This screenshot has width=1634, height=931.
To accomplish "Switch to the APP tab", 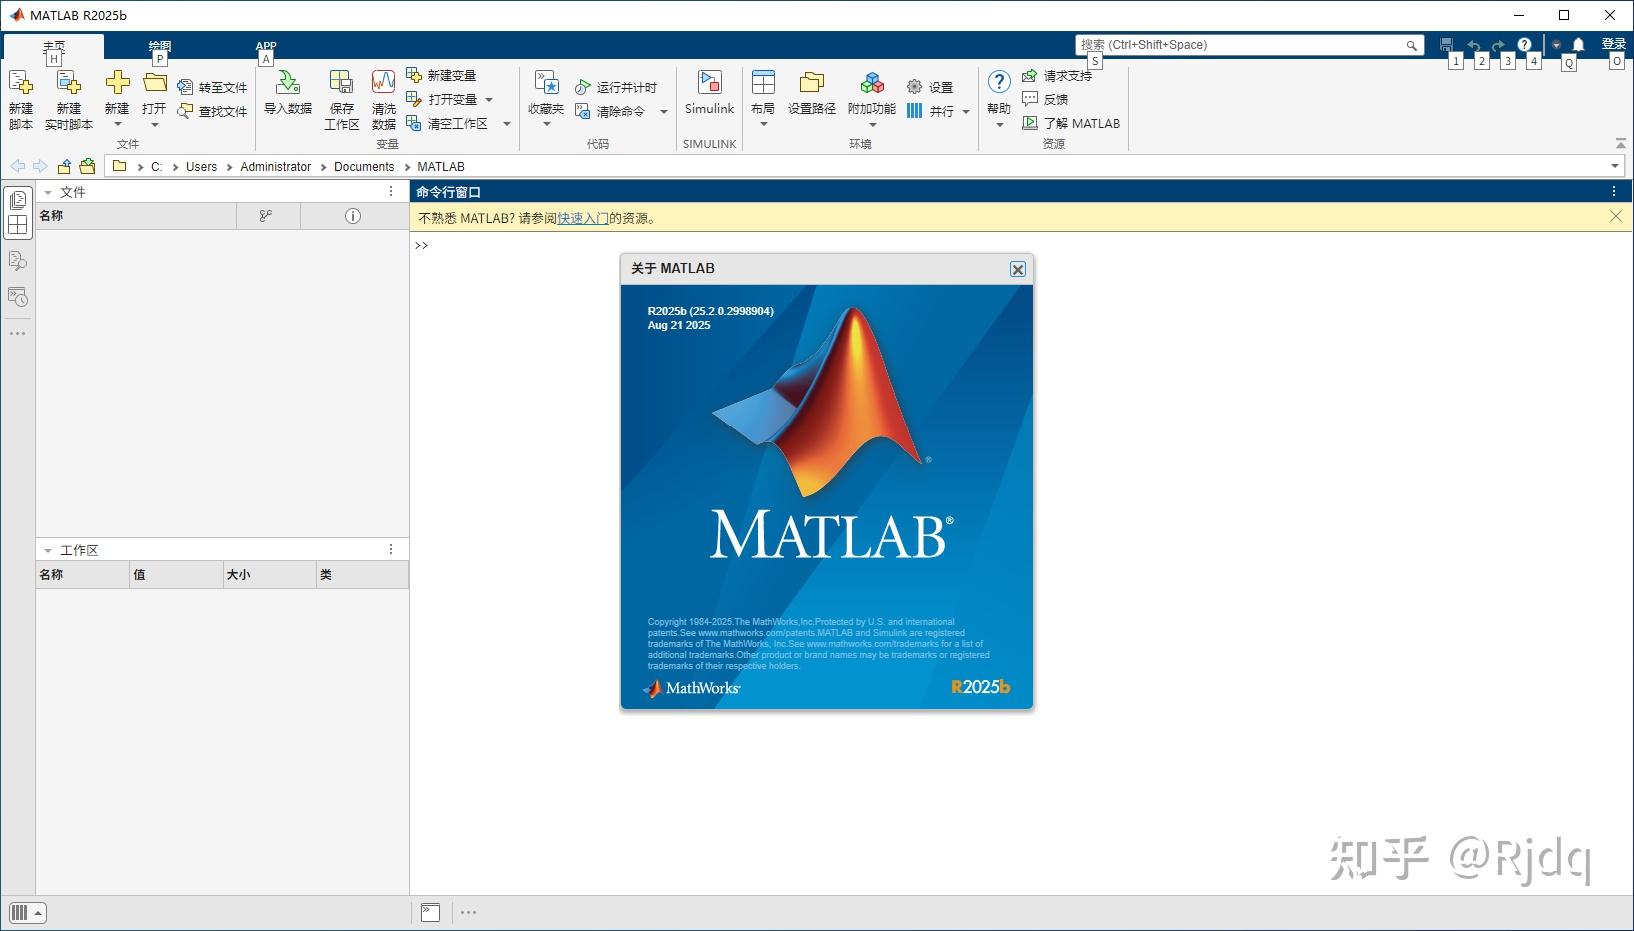I will click(x=266, y=46).
